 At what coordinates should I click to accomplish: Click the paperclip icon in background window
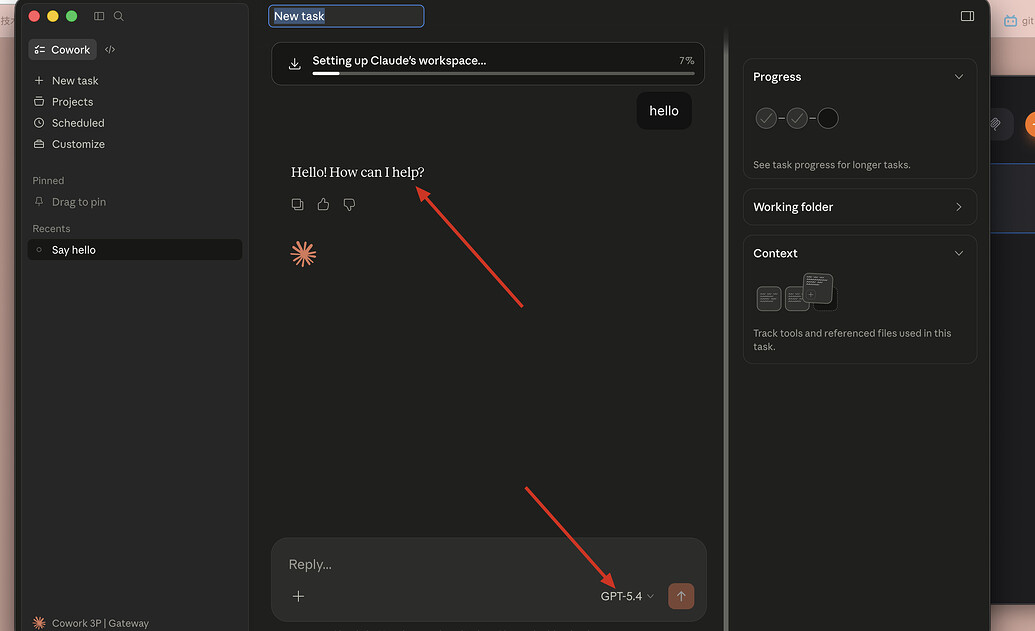pos(995,123)
